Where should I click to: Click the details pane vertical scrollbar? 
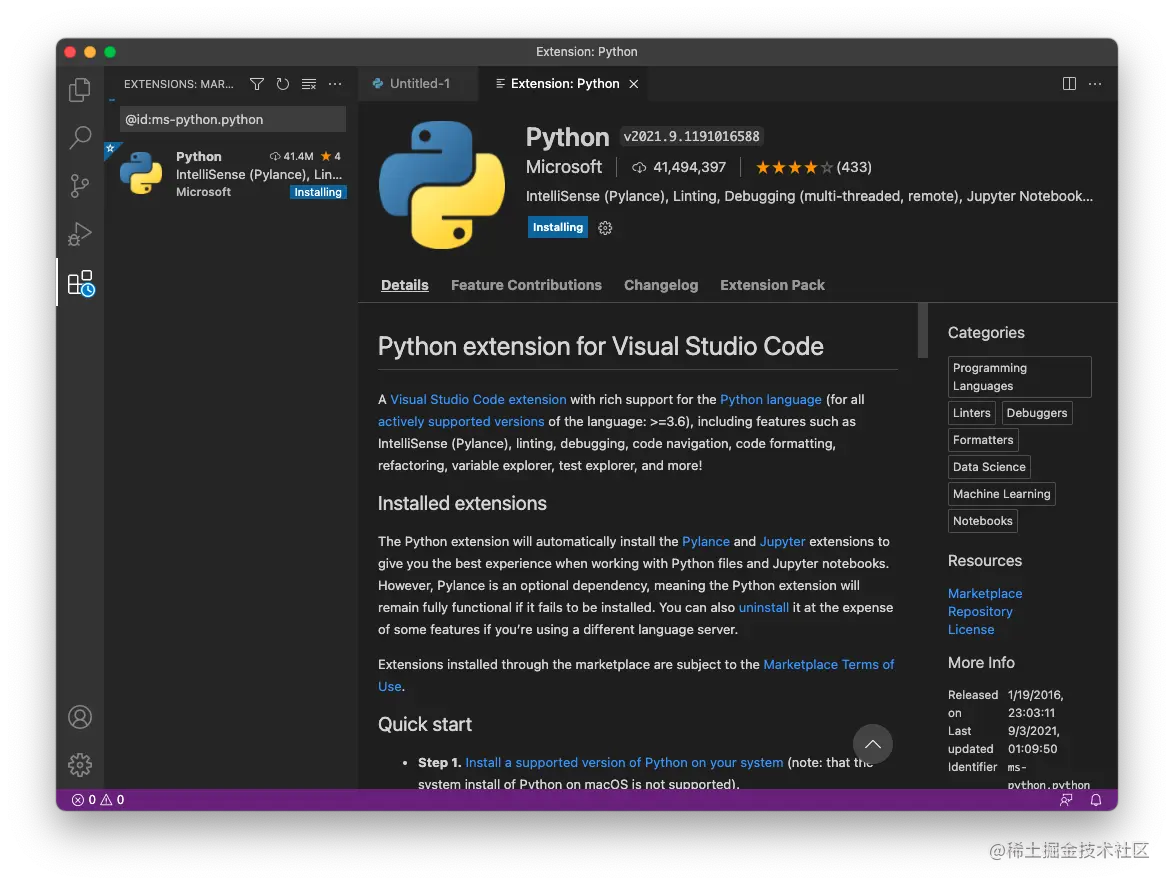point(922,331)
